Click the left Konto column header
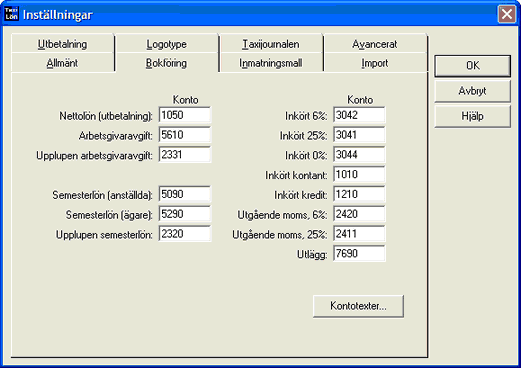 pyautogui.click(x=185, y=100)
